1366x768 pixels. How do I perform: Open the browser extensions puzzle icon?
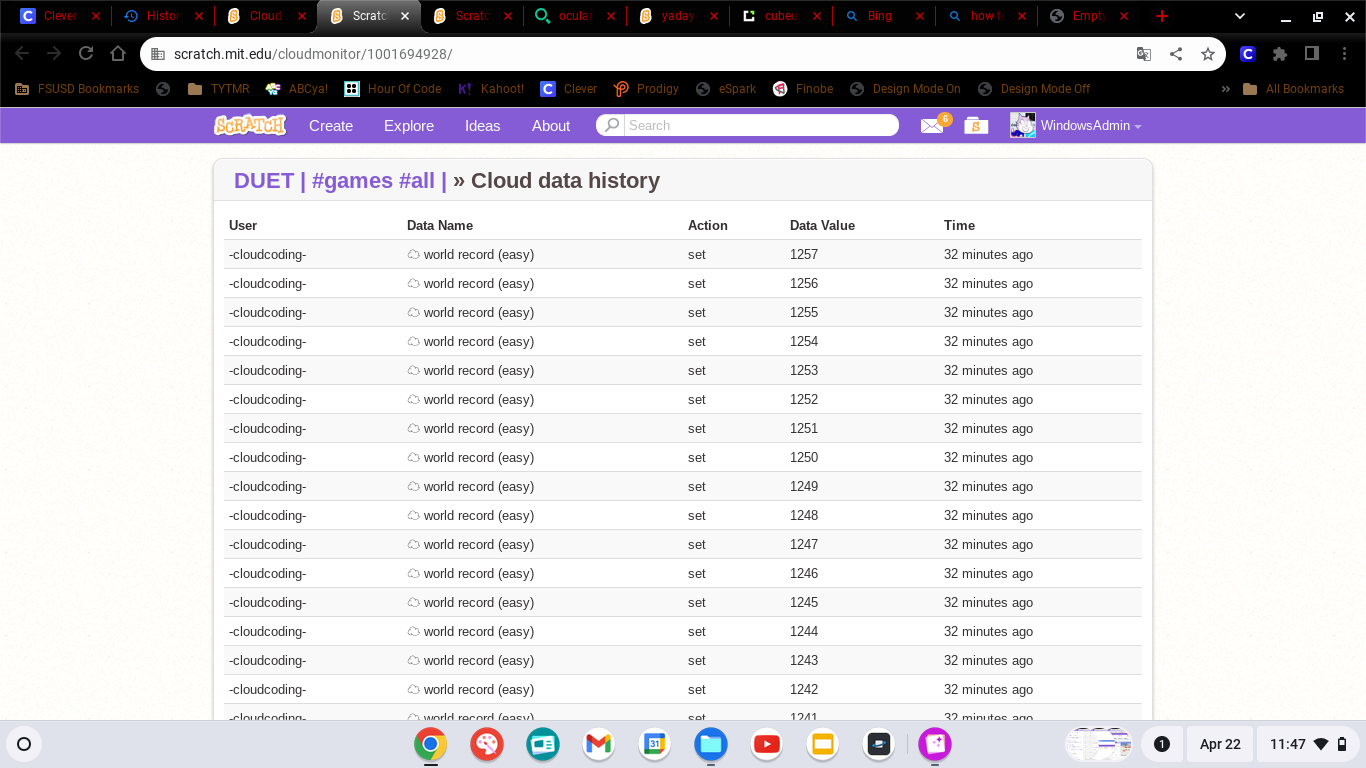(1280, 54)
